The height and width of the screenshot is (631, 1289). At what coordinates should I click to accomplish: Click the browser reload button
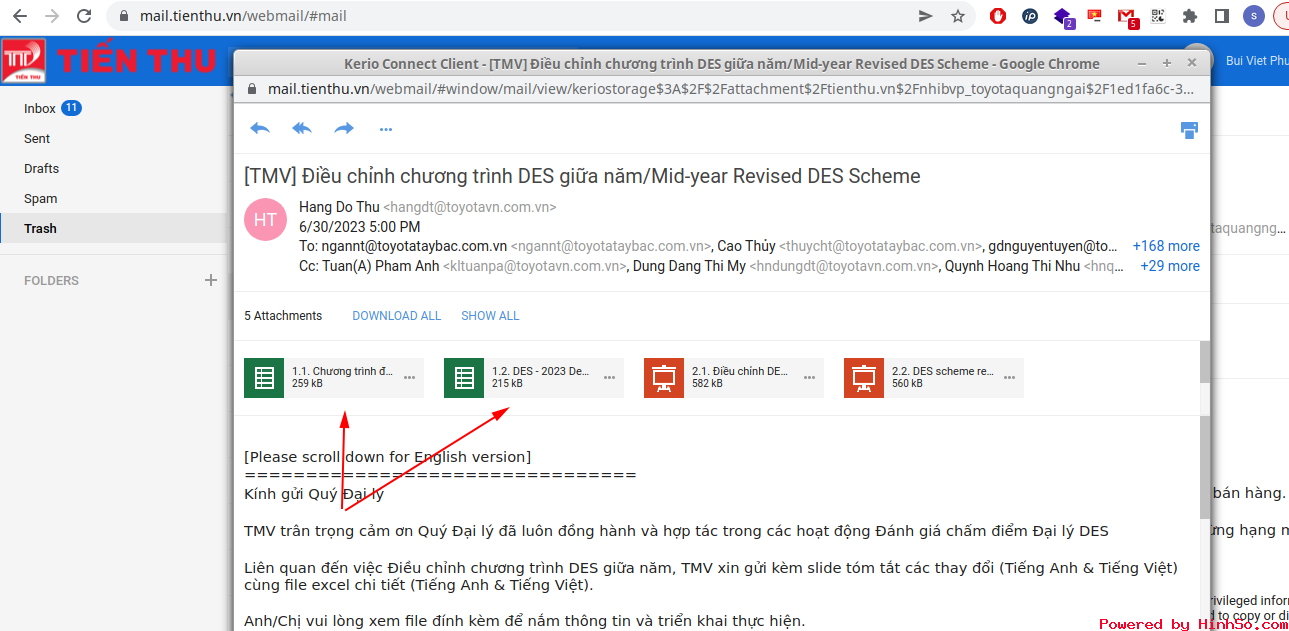point(84,16)
